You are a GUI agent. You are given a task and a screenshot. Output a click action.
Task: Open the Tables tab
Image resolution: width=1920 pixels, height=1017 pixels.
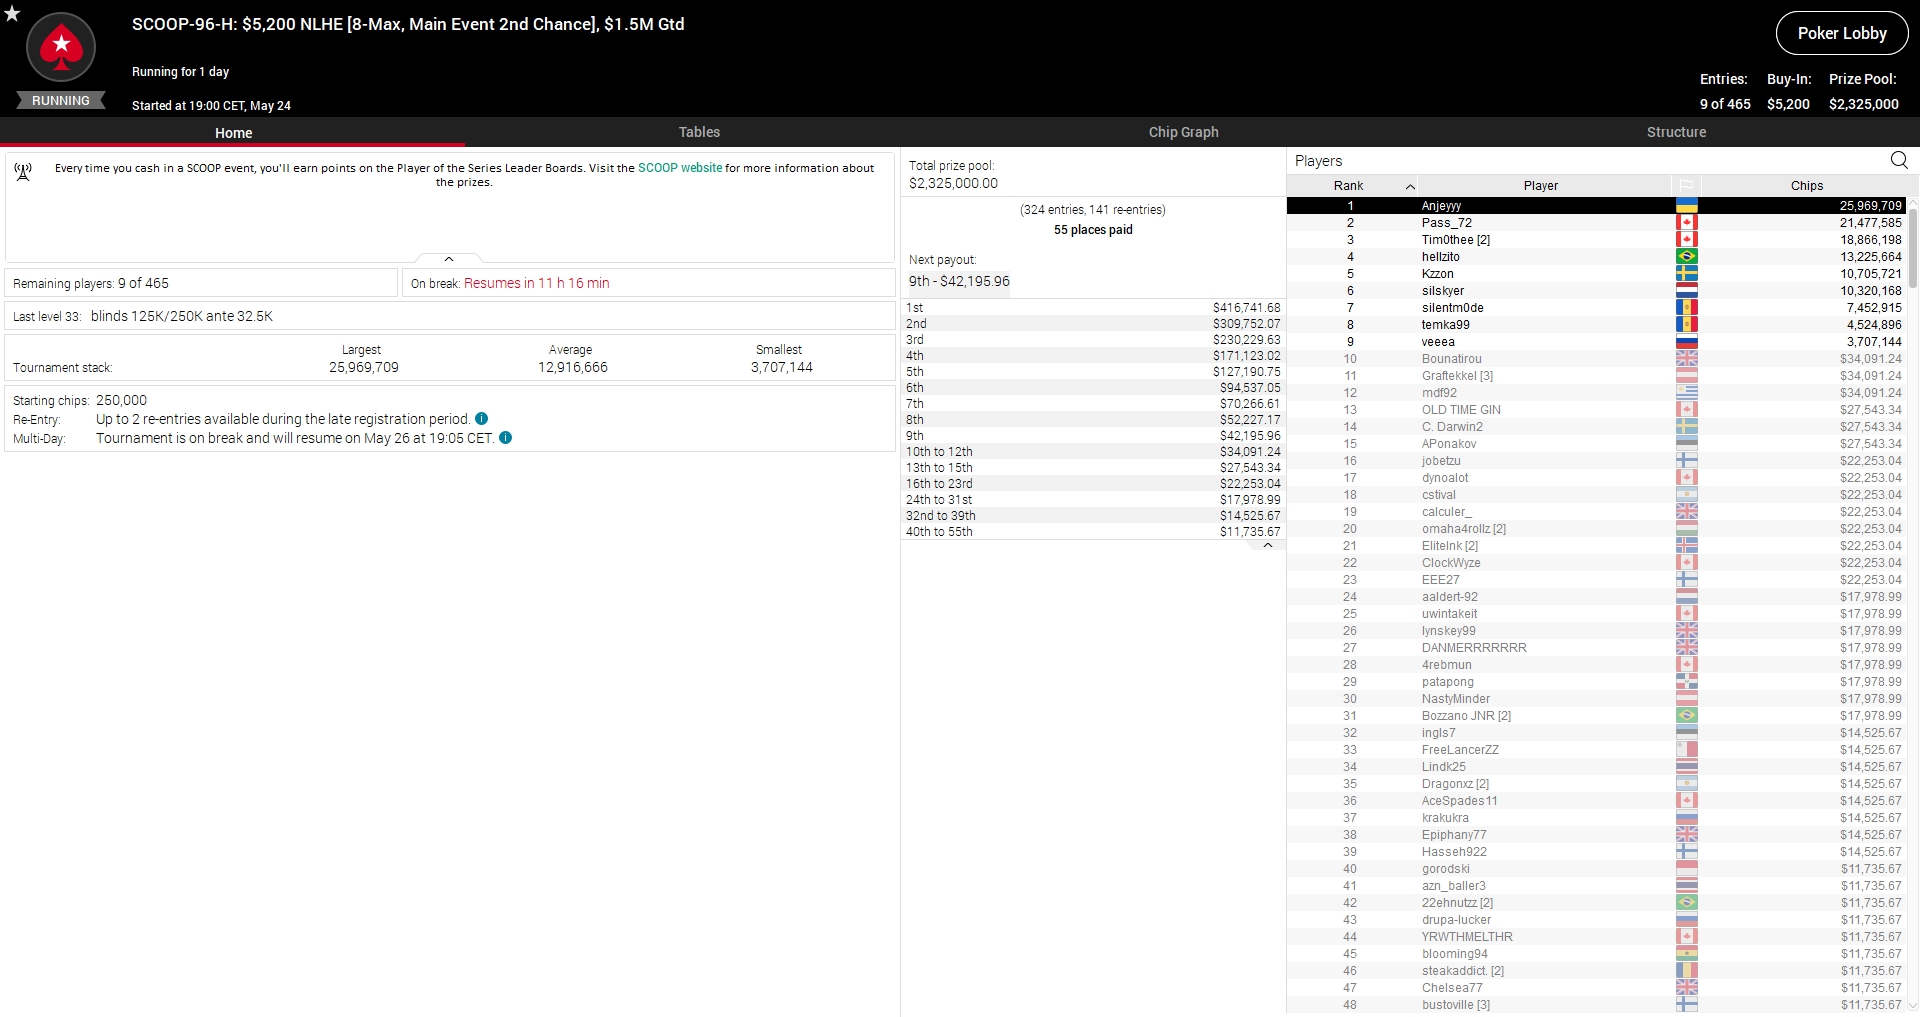click(699, 132)
